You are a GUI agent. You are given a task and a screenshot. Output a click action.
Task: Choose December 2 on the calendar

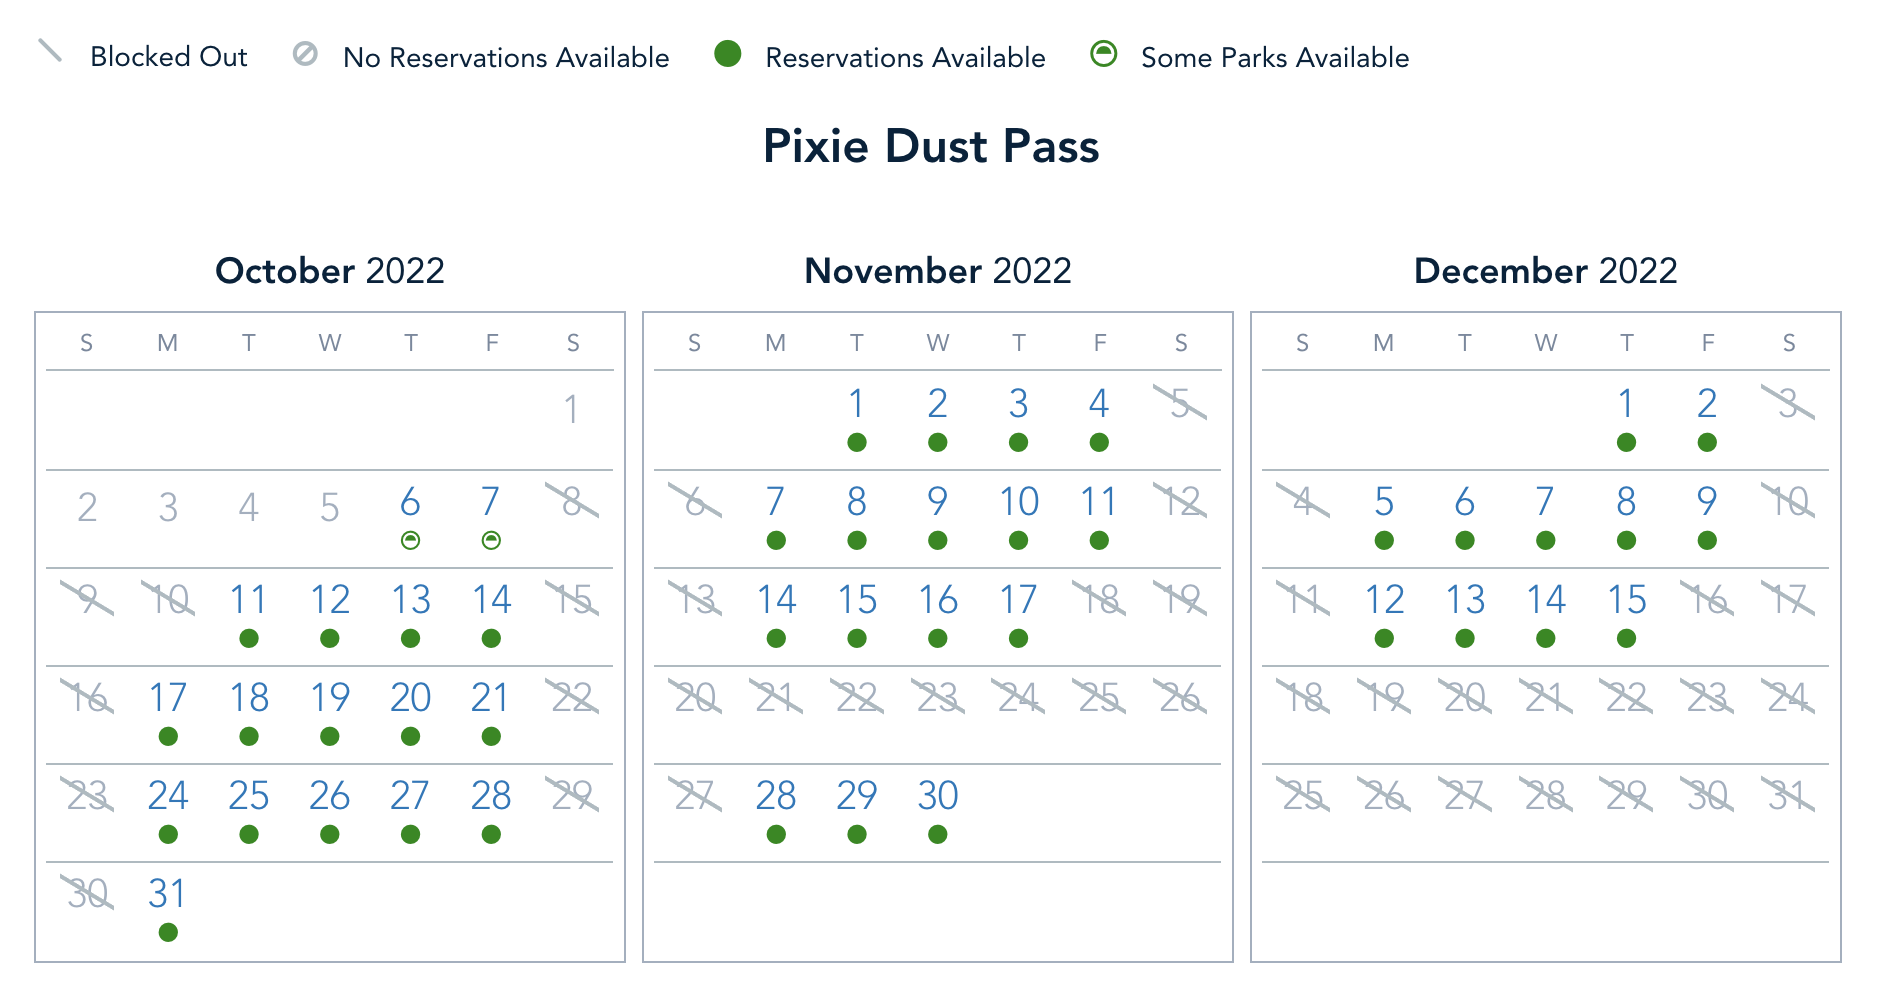coord(1707,404)
